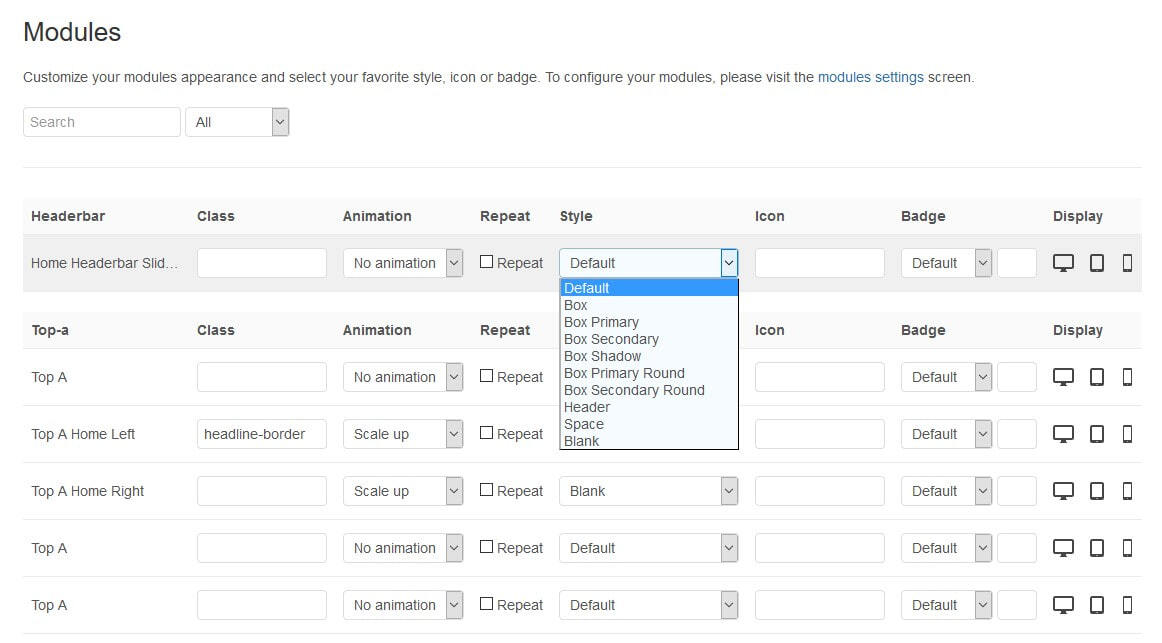The height and width of the screenshot is (643, 1162).
Task: Toggle tablet display icon for Top A Home Right
Action: (x=1096, y=491)
